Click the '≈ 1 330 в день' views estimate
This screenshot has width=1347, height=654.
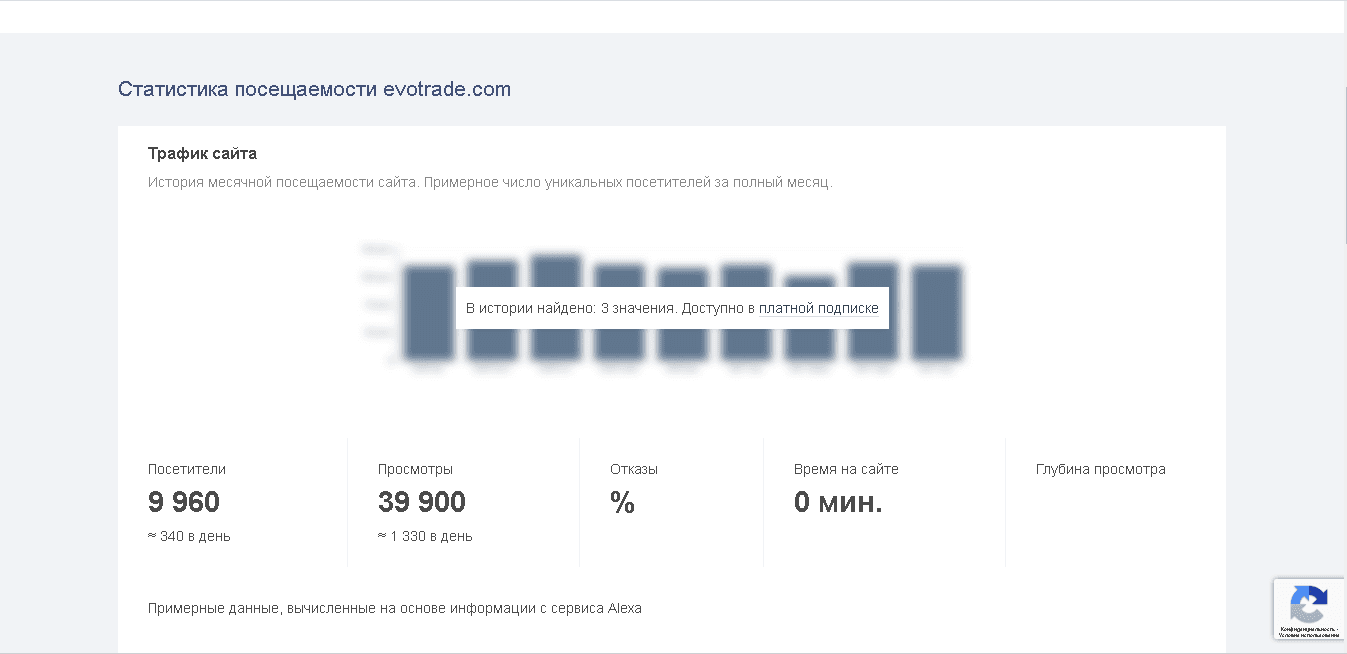click(x=425, y=536)
